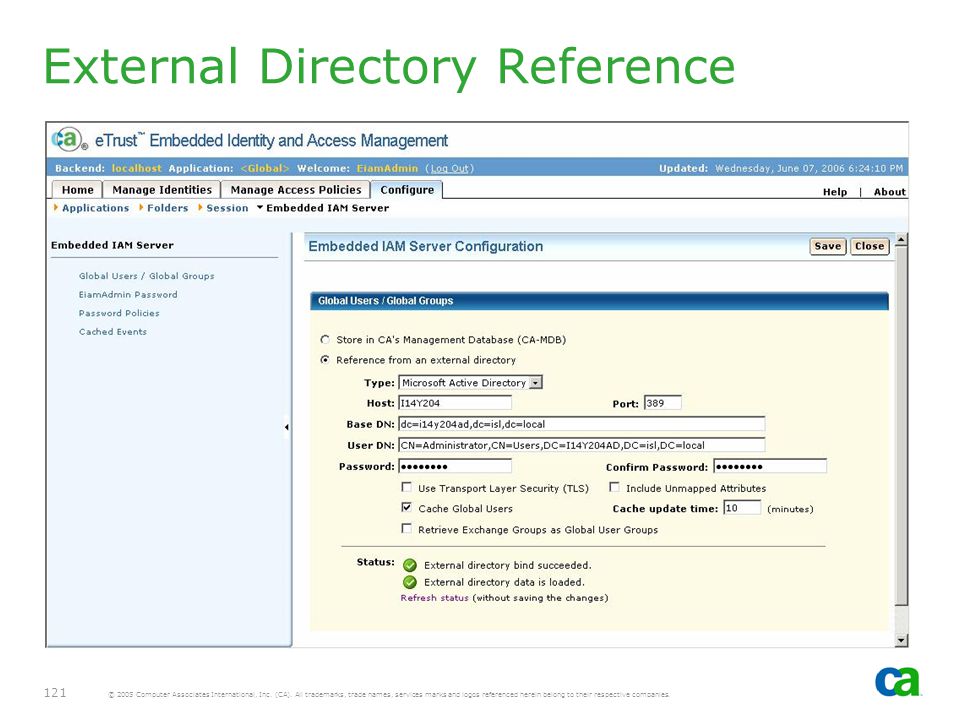
Task: Select Reference from an external directory option
Action: pos(325,359)
